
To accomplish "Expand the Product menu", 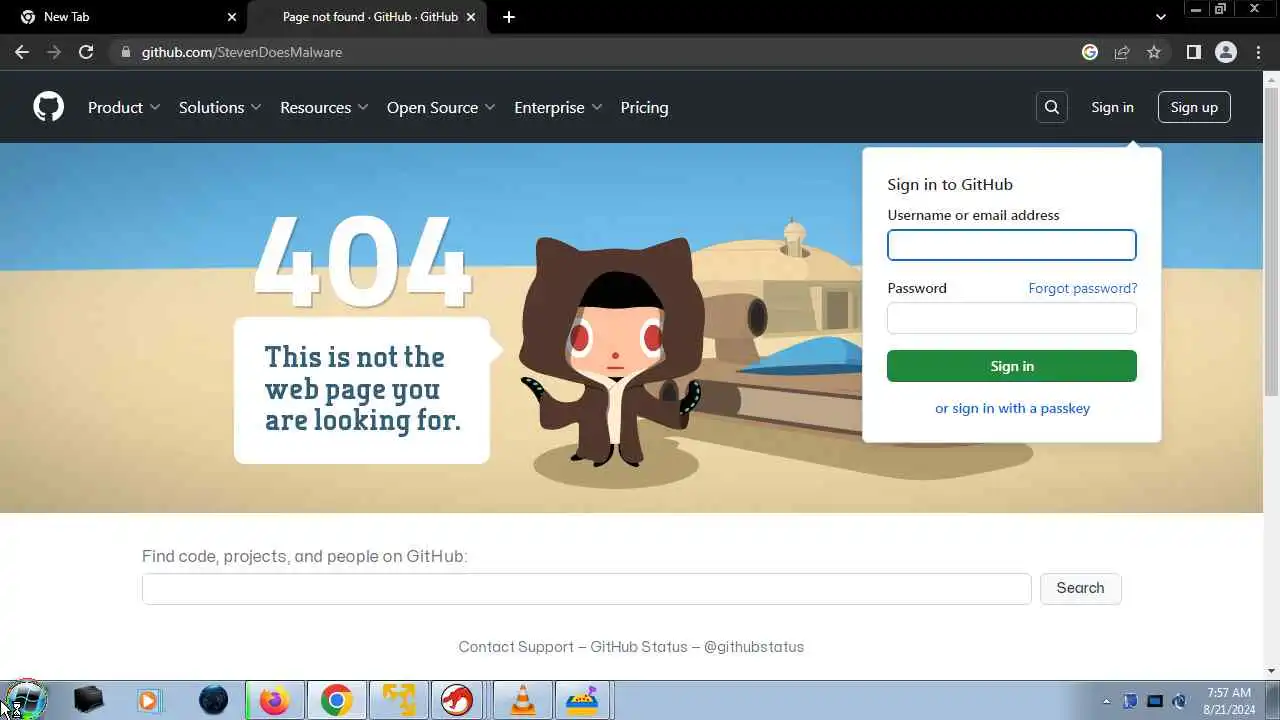I will pyautogui.click(x=124, y=107).
